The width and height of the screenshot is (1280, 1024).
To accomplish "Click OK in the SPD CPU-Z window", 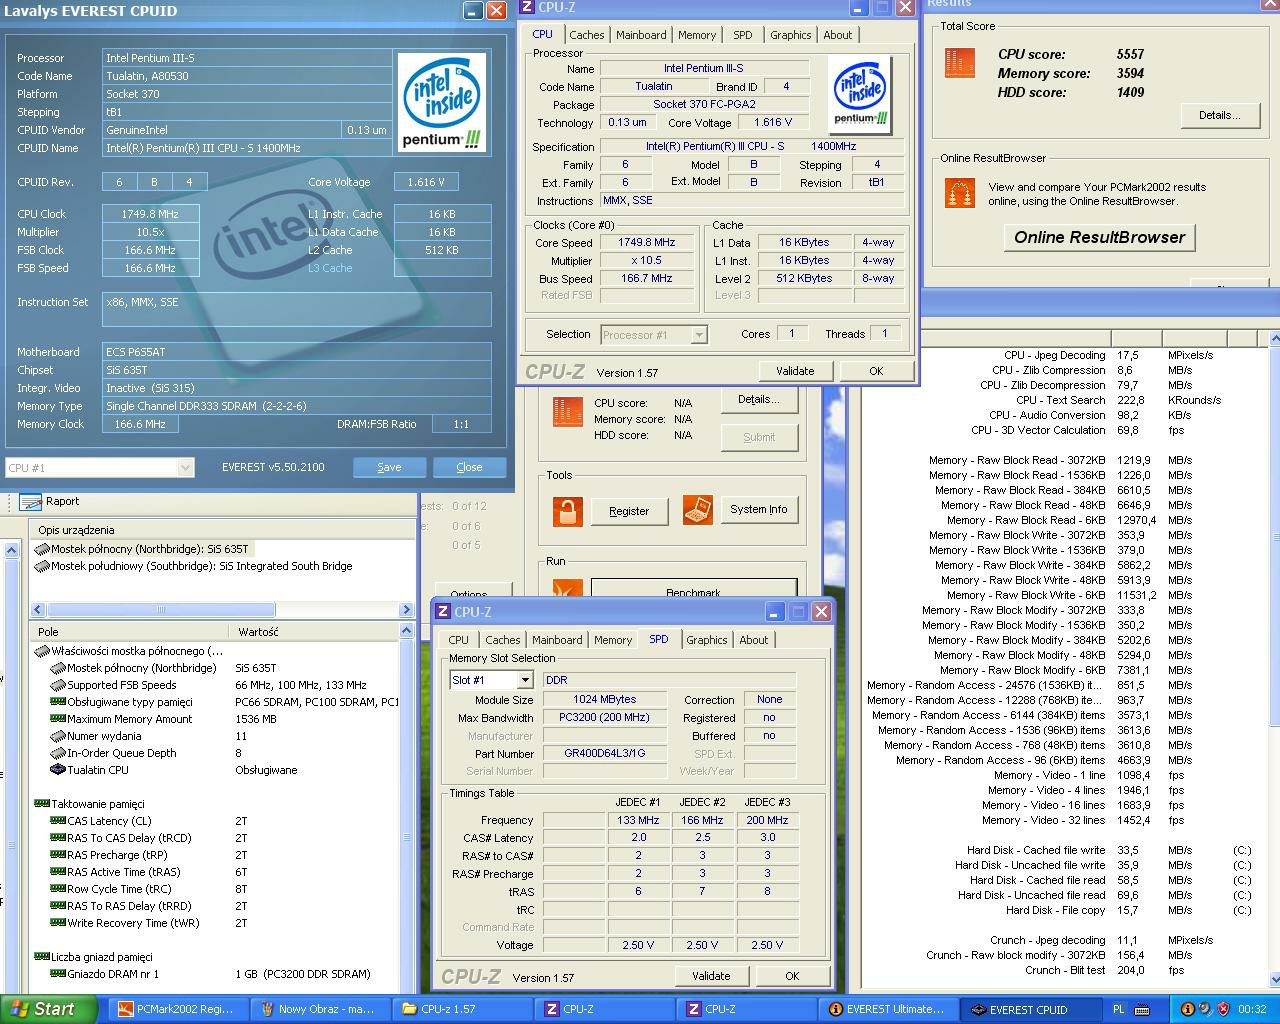I will click(792, 976).
